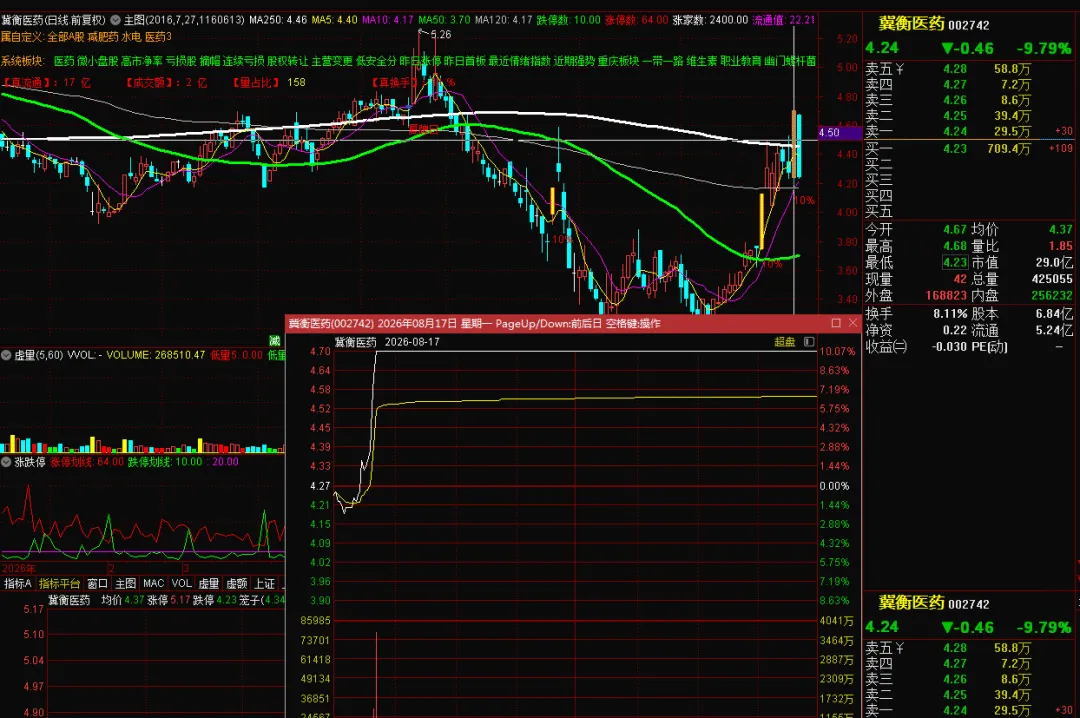Screen dimensions: 1080x718
Task: Open the 低安全分 system sector
Action: (x=376, y=61)
